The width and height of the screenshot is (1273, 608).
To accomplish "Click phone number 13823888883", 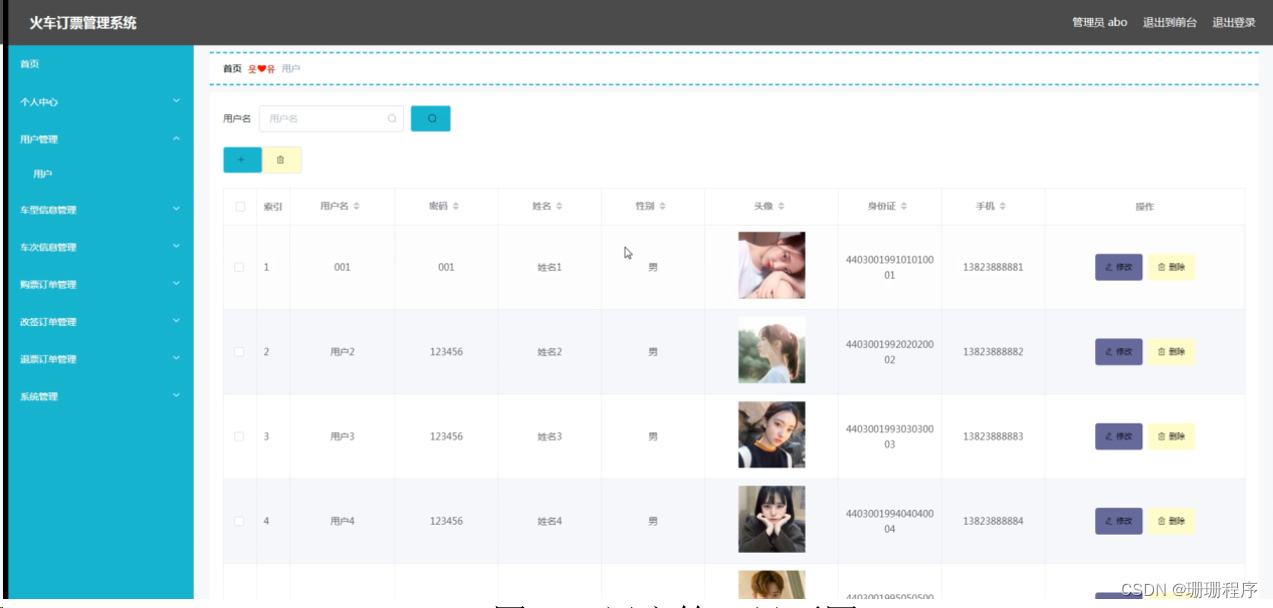I will [993, 437].
